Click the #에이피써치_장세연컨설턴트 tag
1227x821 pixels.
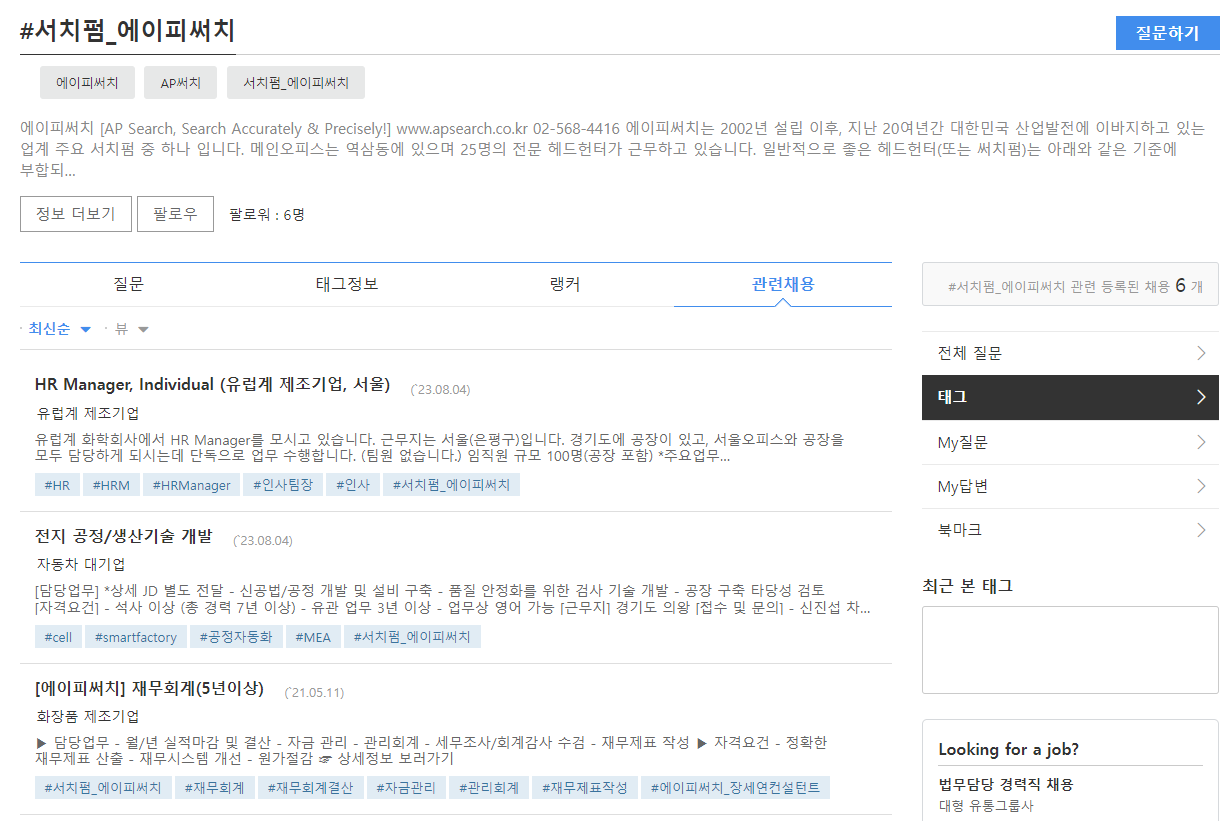[x=735, y=788]
